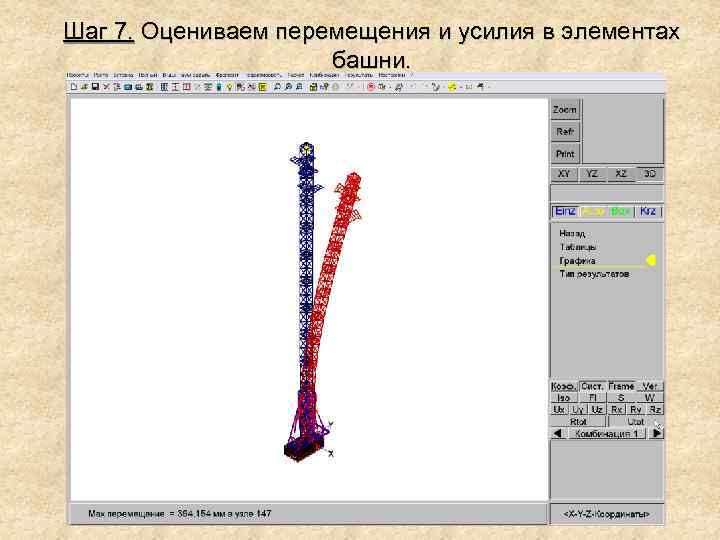Image resolution: width=720 pixels, height=540 pixels.
Task: Open Таблицы in the side menu
Action: tap(578, 247)
